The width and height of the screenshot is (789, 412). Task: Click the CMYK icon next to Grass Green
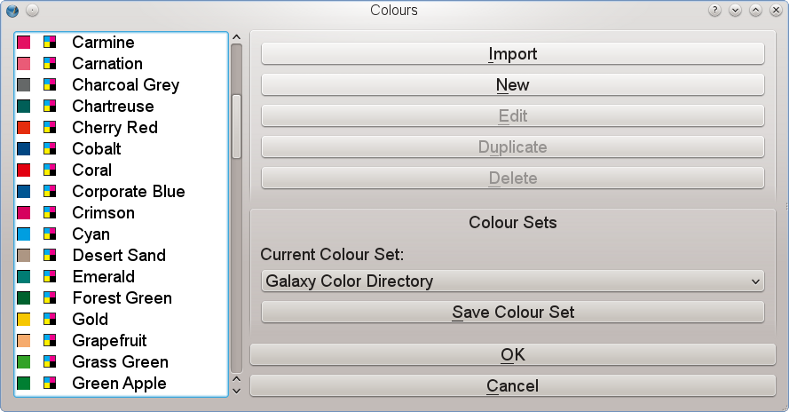pyautogui.click(x=49, y=362)
